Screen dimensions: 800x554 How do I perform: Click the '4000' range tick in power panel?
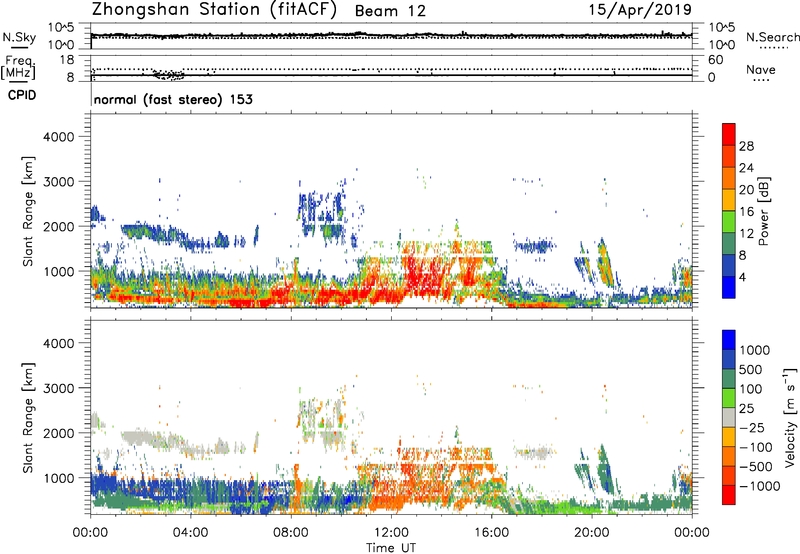(x=59, y=137)
